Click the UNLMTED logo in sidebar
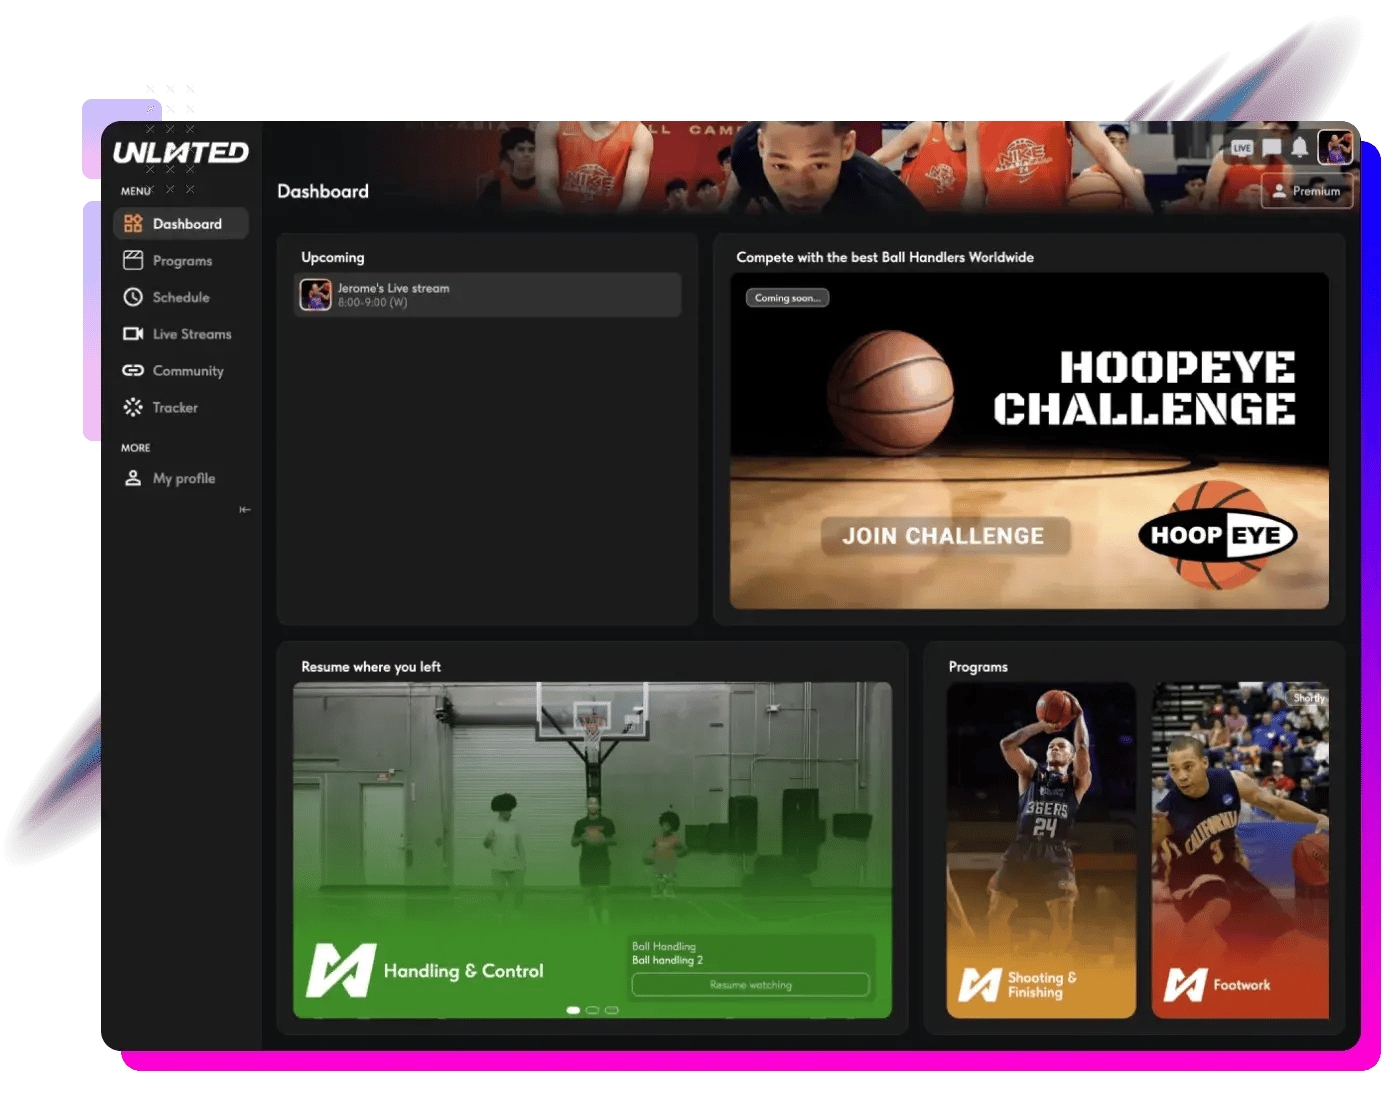Screen dimensions: 1400x1100 point(181,152)
